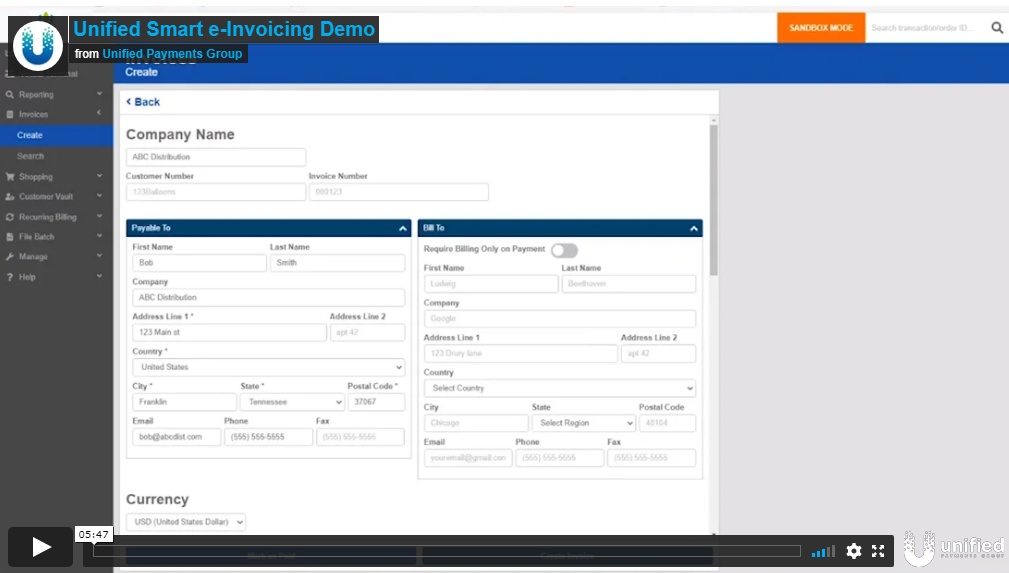
Task: Click Bill To Email field
Action: [x=468, y=458]
